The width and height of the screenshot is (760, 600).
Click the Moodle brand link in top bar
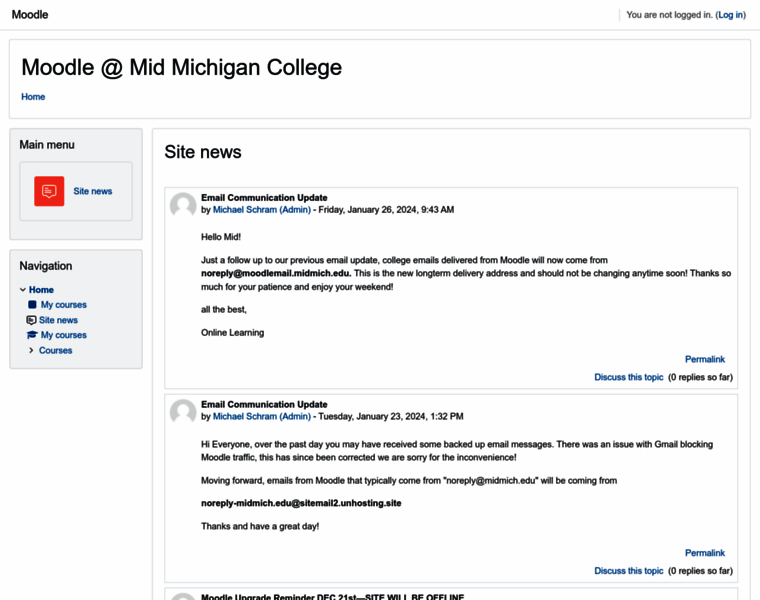click(x=30, y=15)
